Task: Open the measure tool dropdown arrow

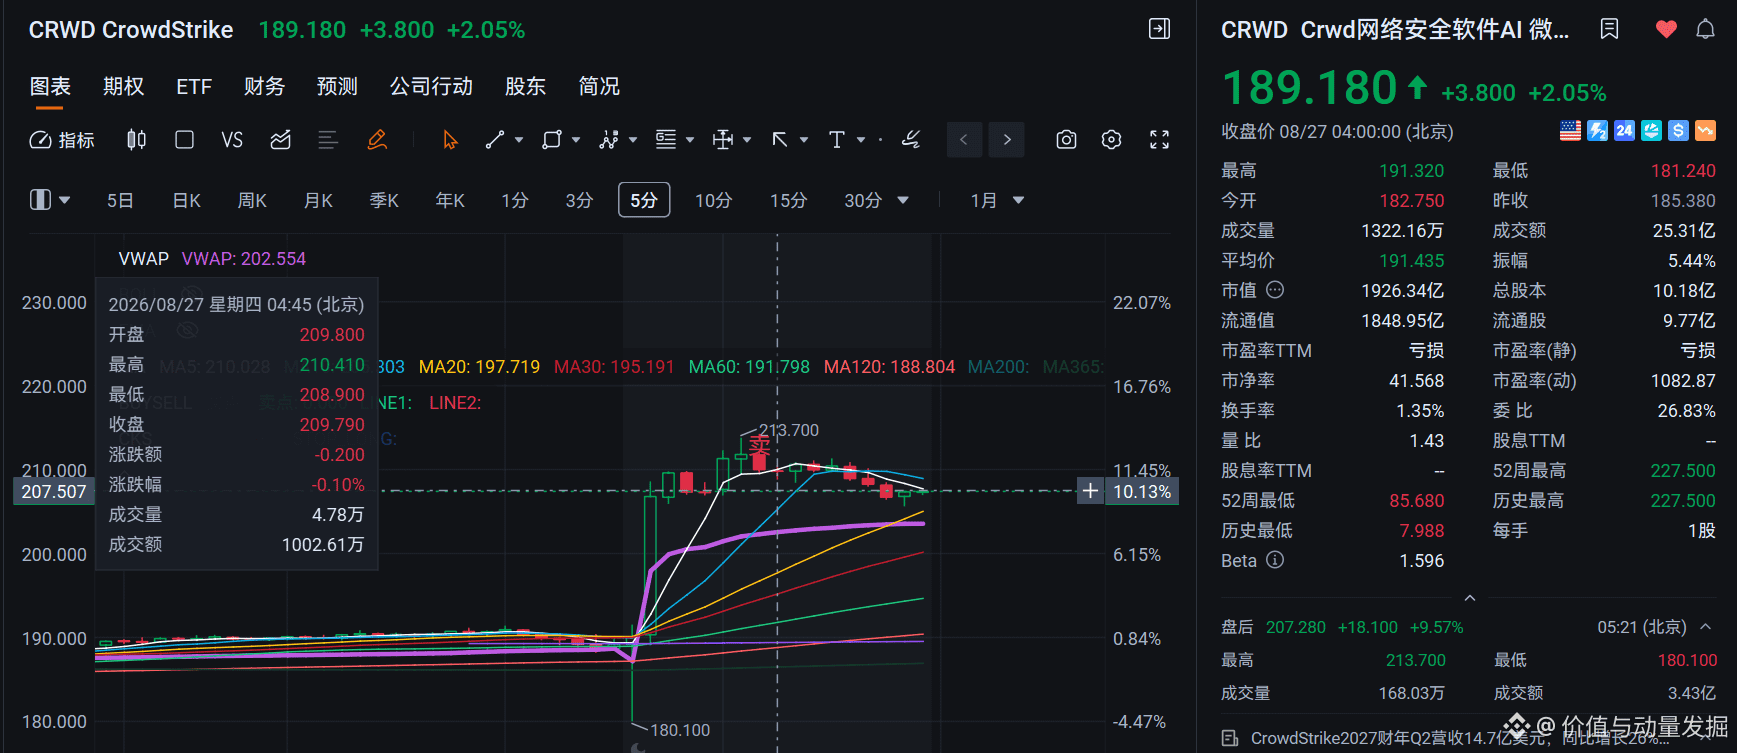Action: 747,140
